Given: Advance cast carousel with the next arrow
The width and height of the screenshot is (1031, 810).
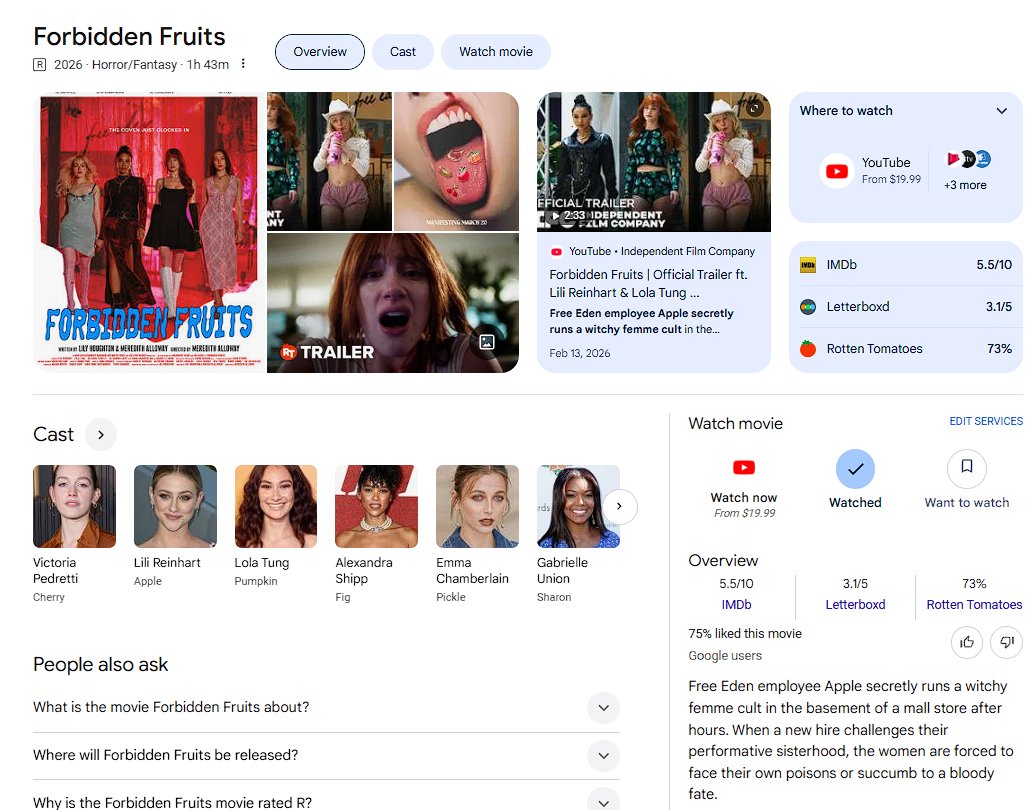Looking at the screenshot, I should 619,506.
